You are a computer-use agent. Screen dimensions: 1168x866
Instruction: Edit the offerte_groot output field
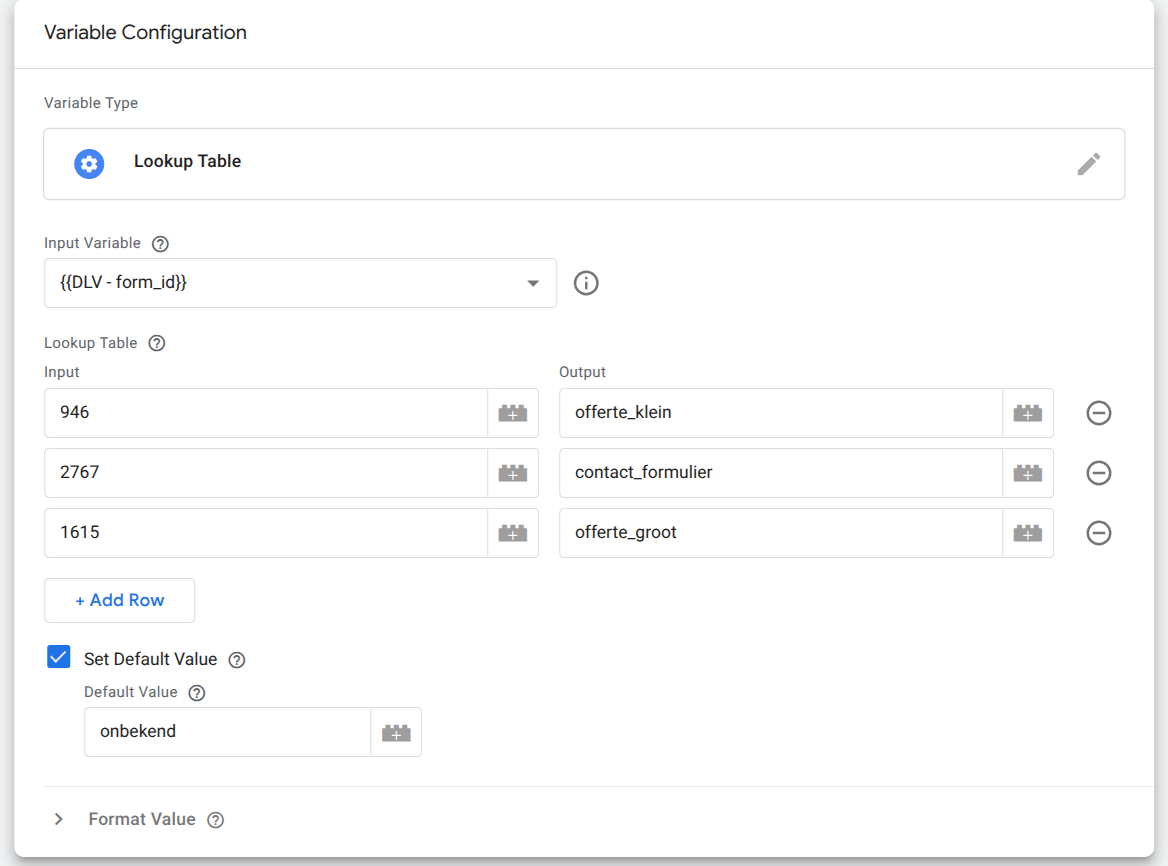pyautogui.click(x=781, y=533)
